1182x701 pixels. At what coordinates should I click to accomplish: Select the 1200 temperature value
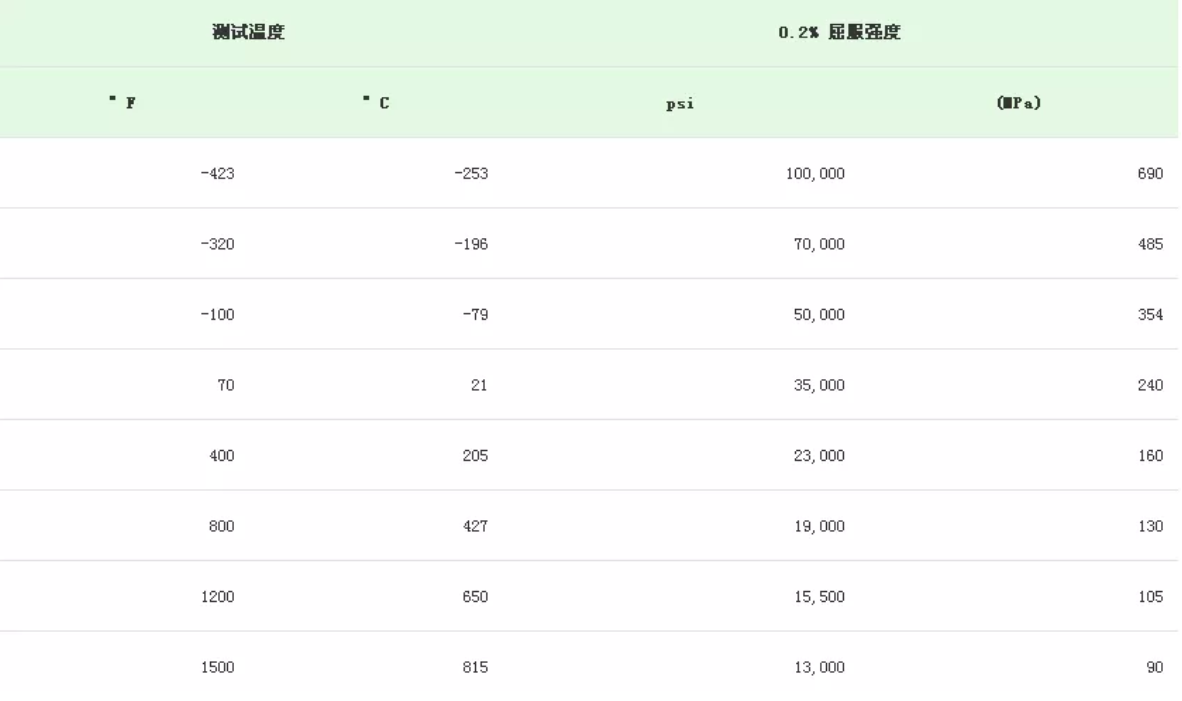(220, 596)
